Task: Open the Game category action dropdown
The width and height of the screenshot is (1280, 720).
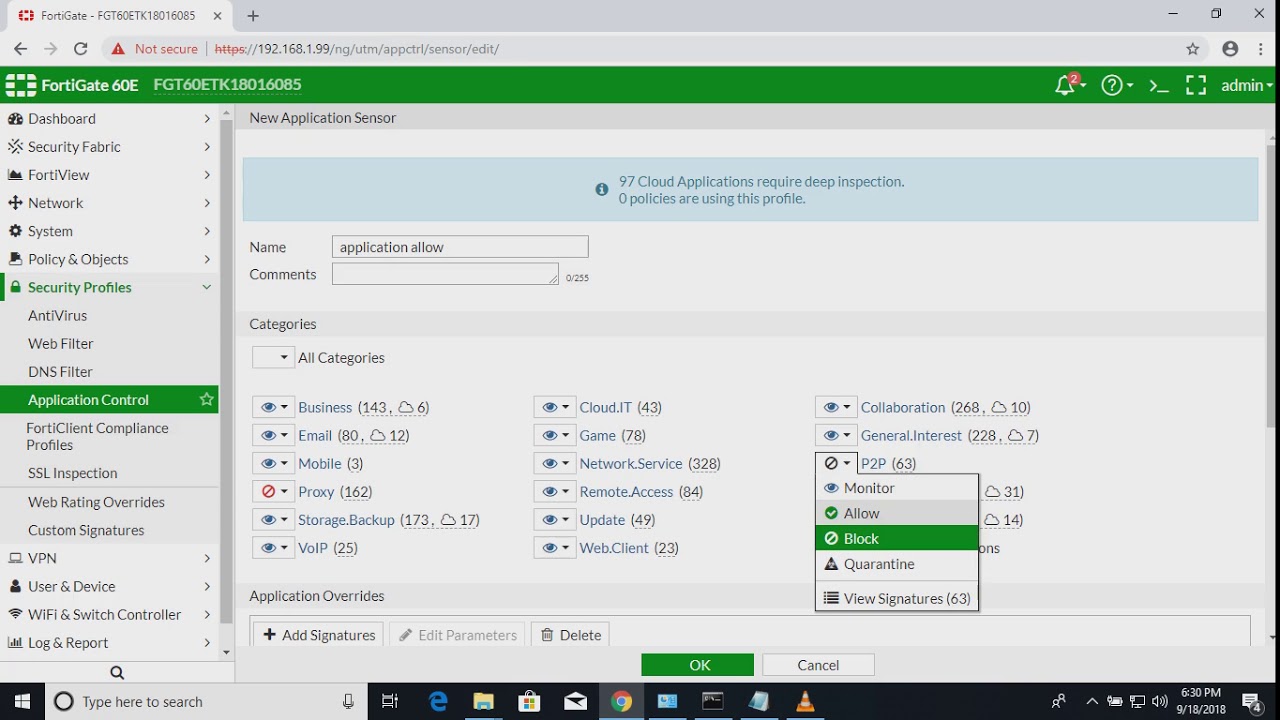Action: coord(555,435)
